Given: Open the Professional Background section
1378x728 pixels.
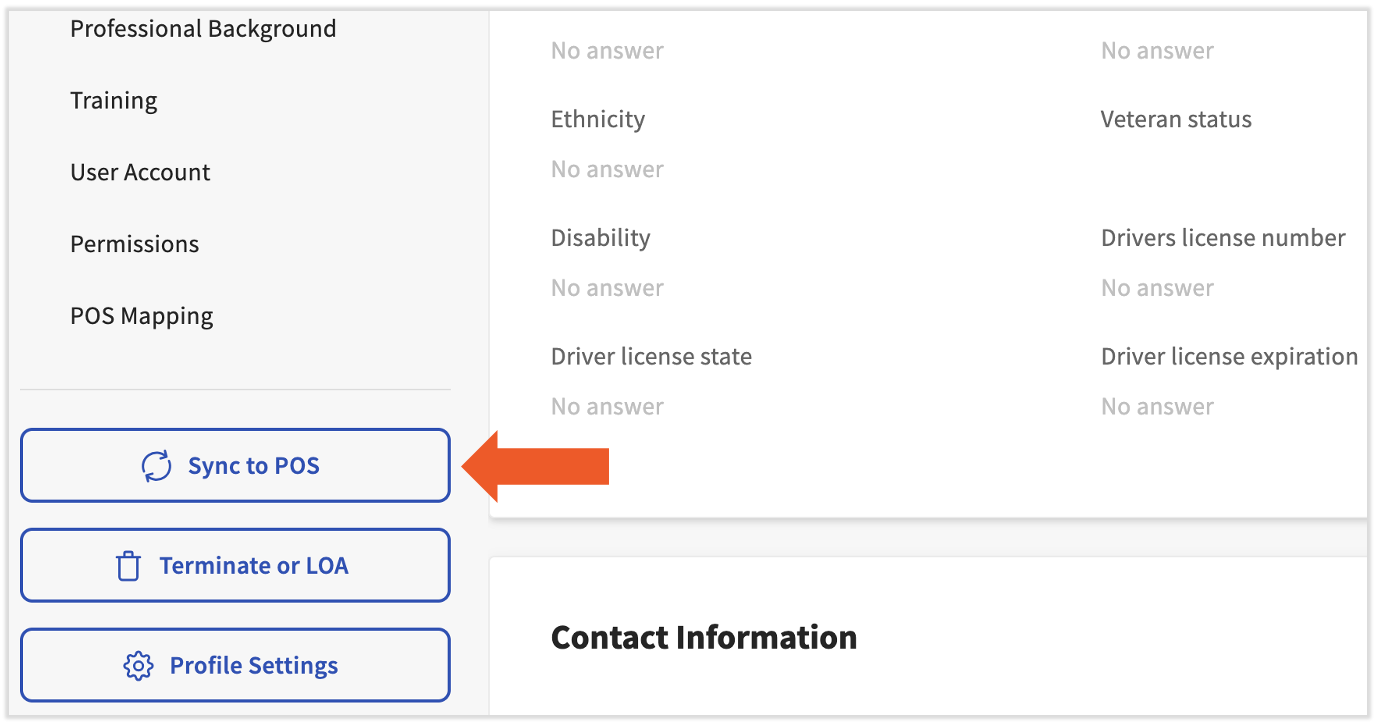Looking at the screenshot, I should click(x=203, y=29).
